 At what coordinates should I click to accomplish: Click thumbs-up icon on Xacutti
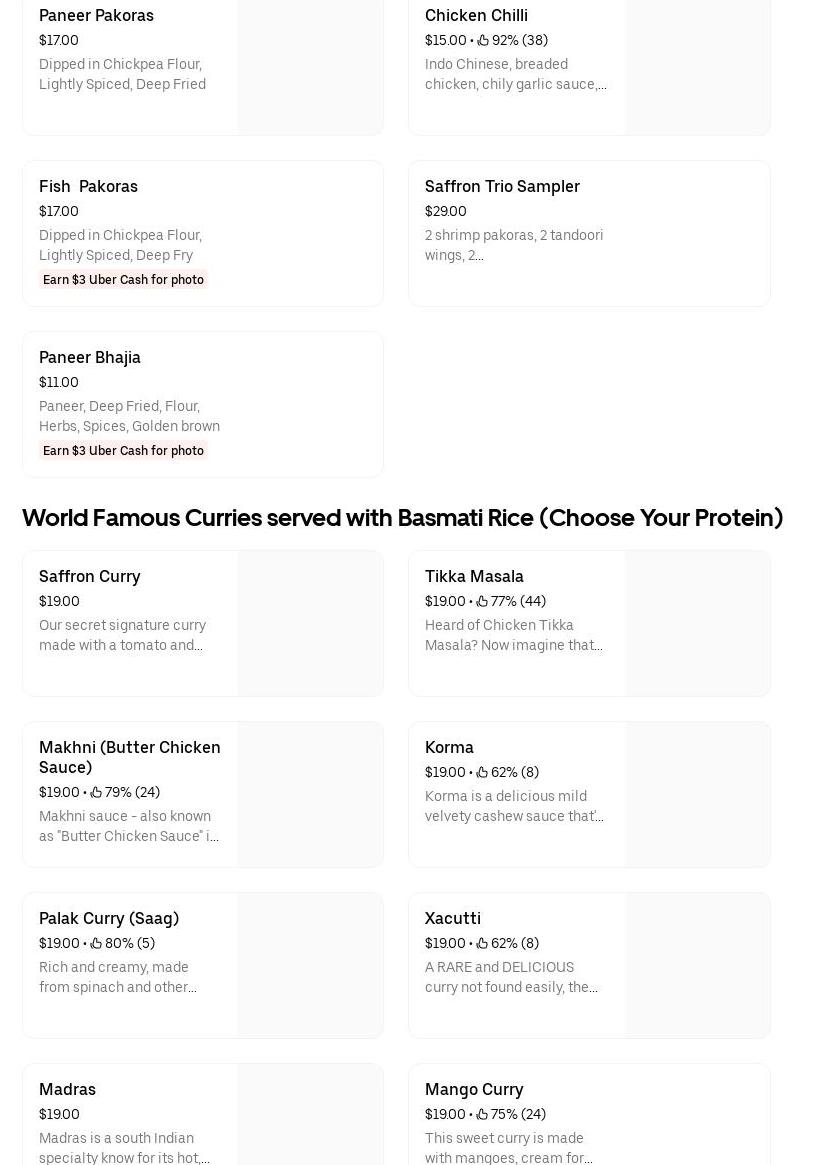481,943
